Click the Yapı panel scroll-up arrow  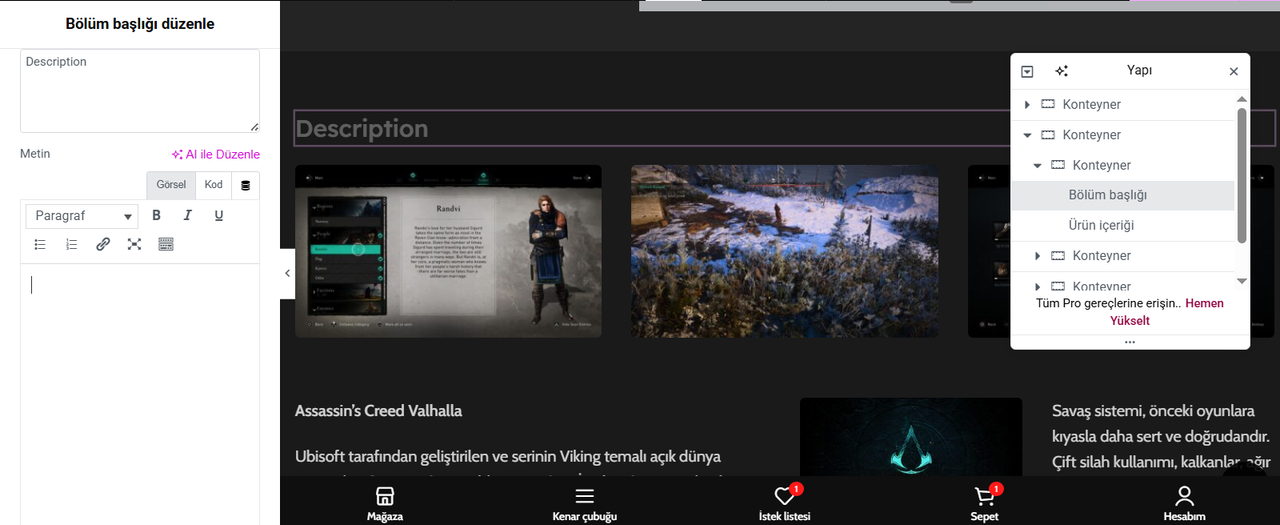[1242, 99]
